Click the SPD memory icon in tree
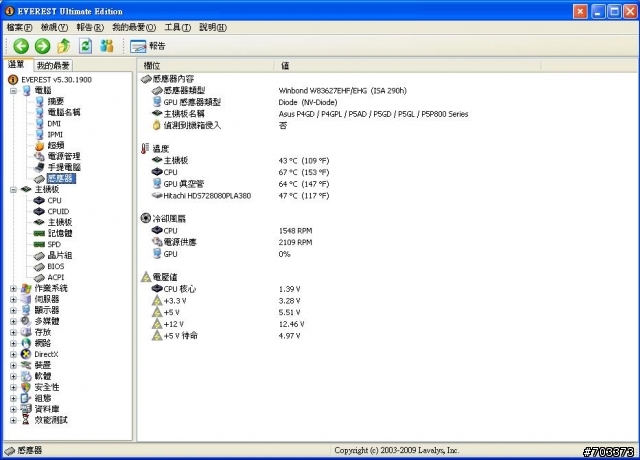Image resolution: width=640 pixels, height=460 pixels. 39,244
